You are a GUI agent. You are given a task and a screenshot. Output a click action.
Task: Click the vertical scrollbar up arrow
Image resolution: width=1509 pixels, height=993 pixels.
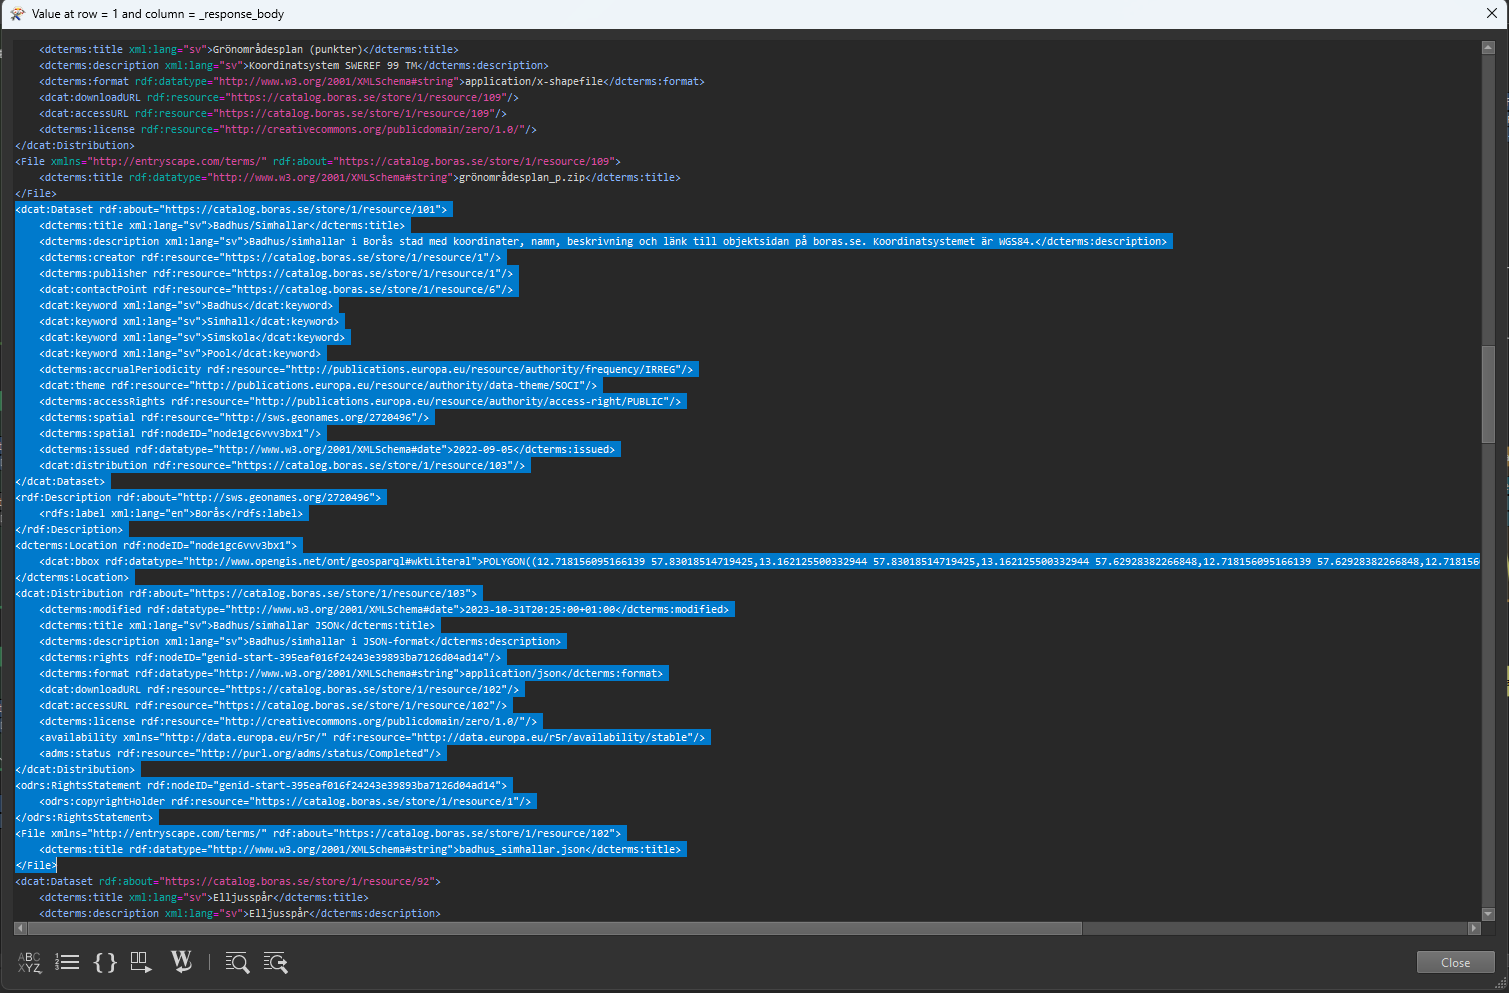click(1488, 48)
